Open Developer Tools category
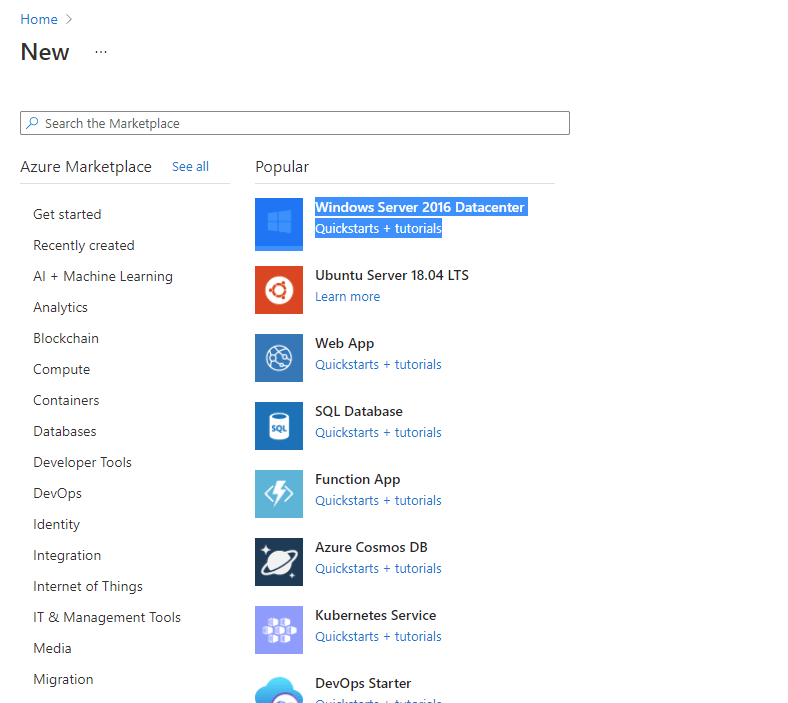The image size is (788, 703). [82, 462]
